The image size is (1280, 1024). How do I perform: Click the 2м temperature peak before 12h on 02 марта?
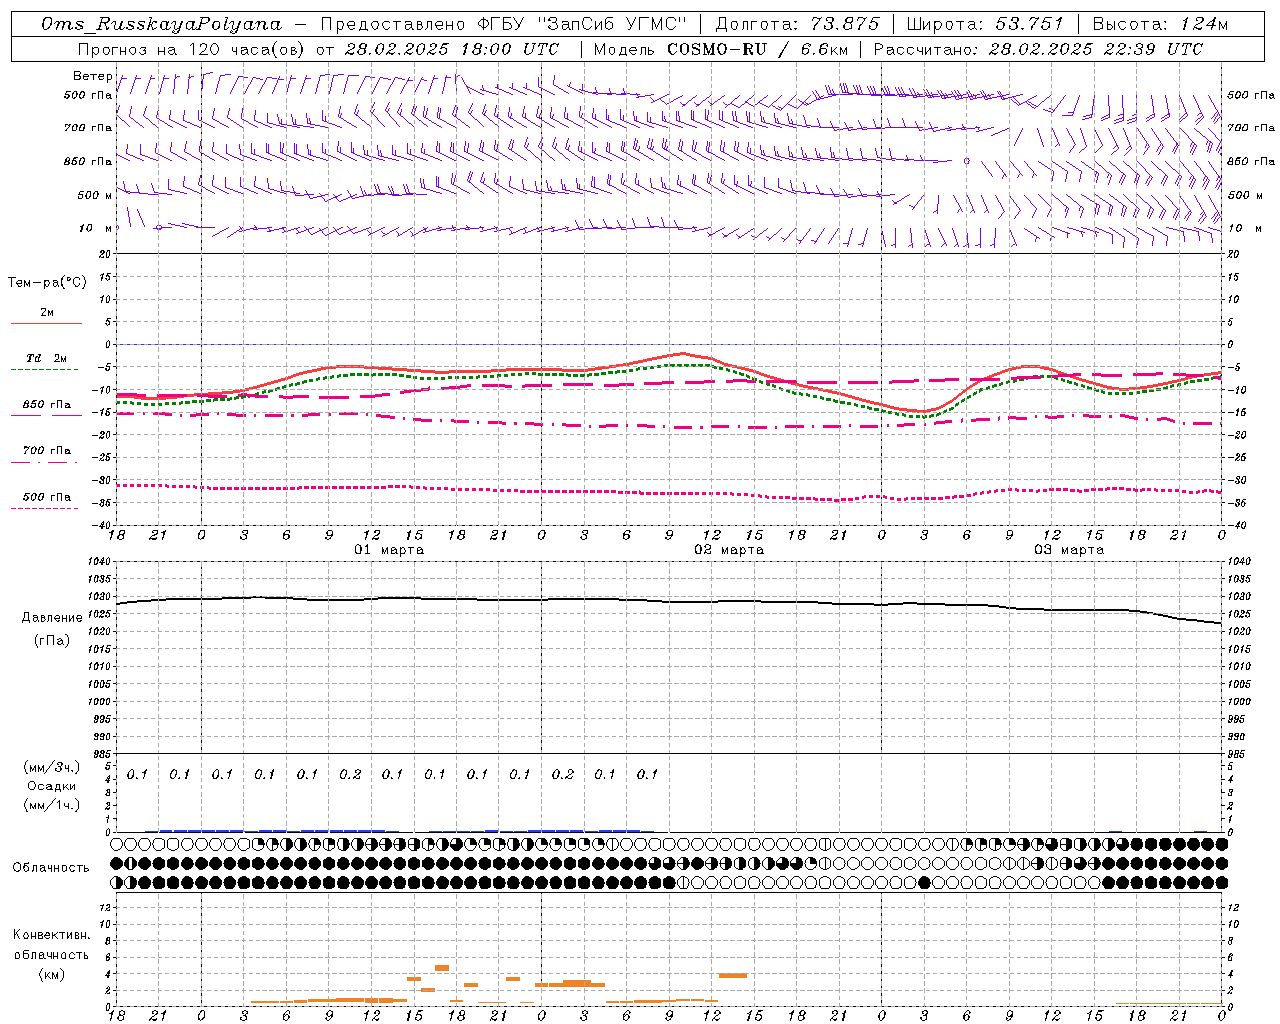pyautogui.click(x=682, y=353)
